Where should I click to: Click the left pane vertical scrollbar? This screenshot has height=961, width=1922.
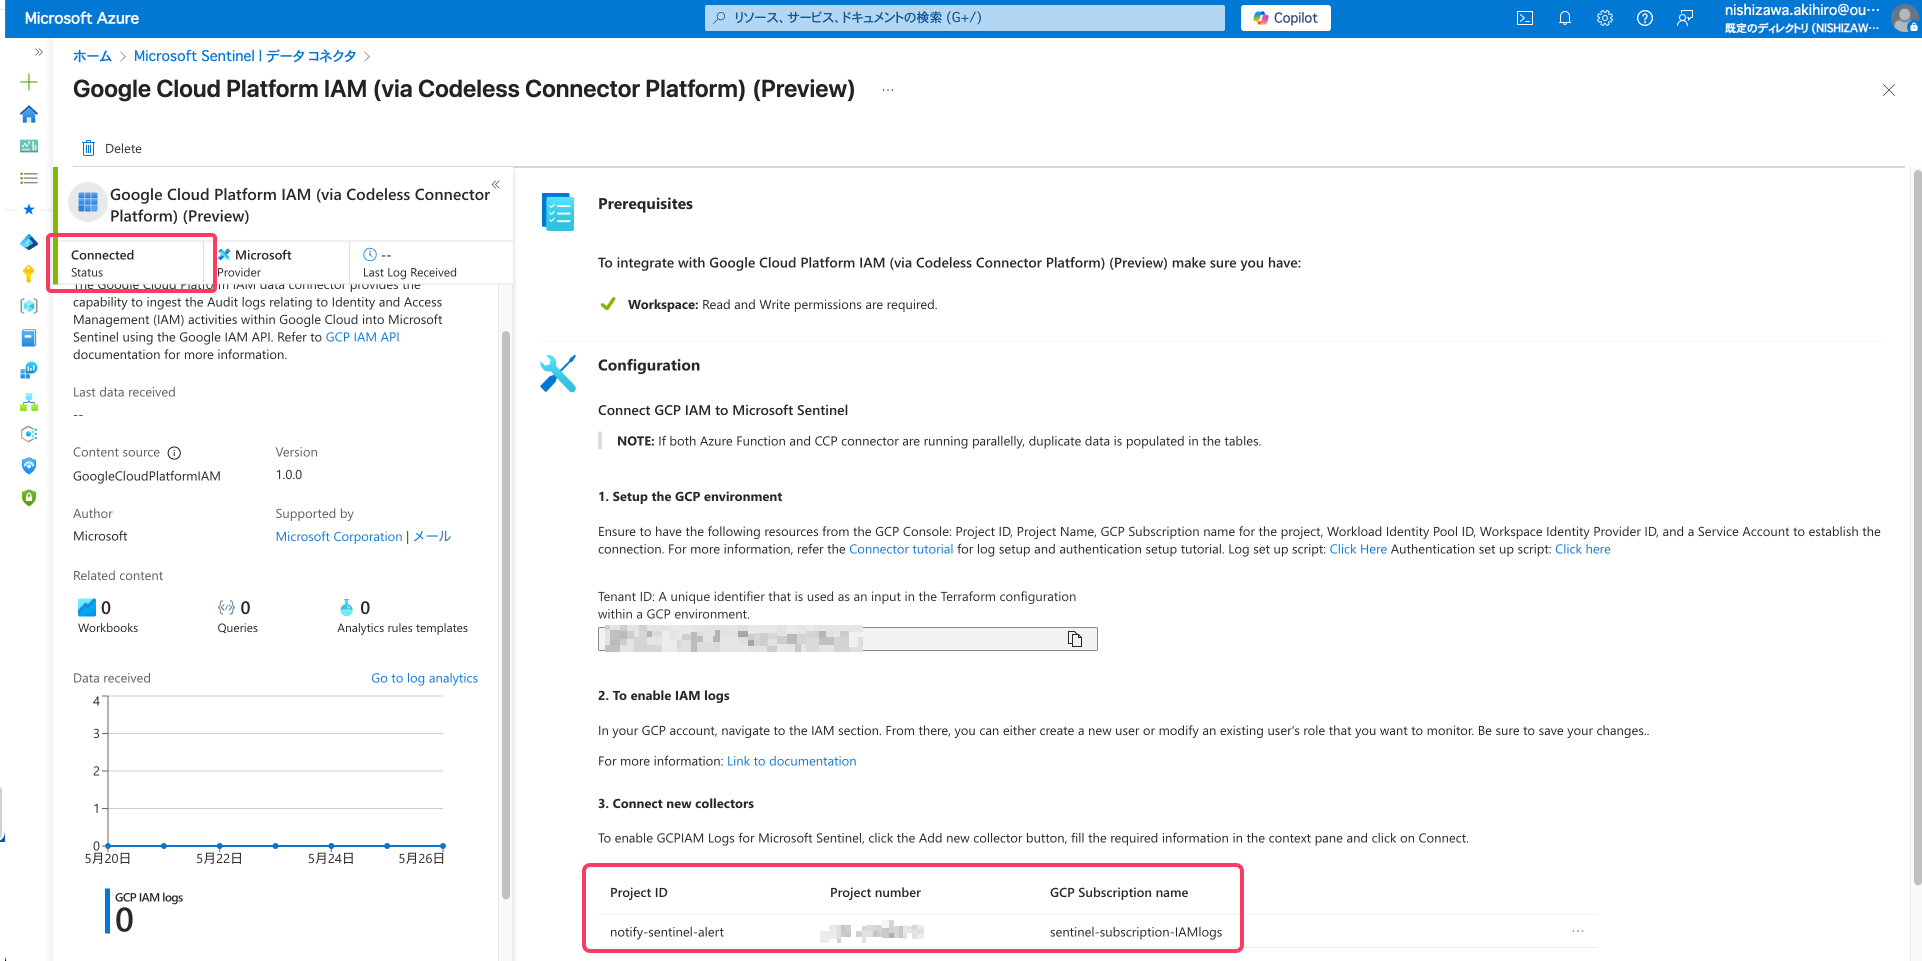pos(506,615)
